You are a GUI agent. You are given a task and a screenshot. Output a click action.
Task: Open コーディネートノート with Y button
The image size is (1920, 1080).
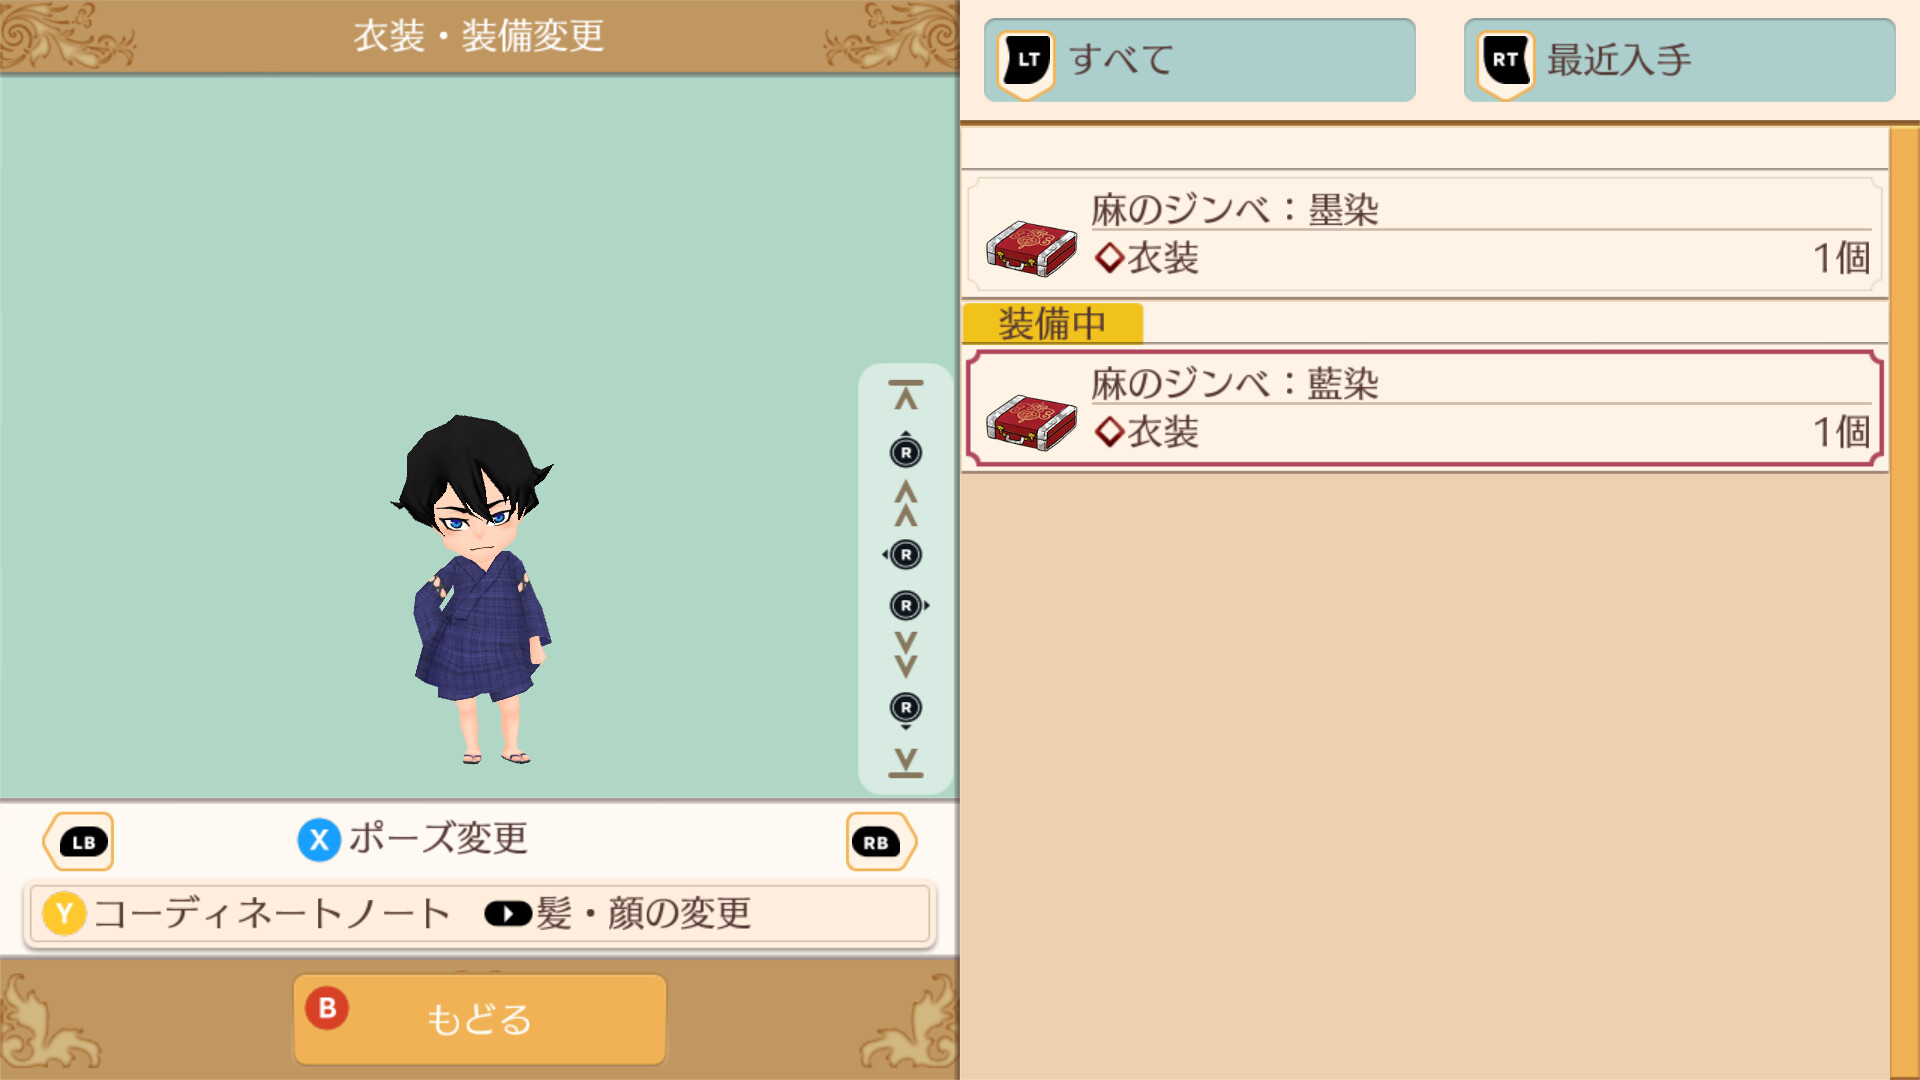[x=247, y=913]
